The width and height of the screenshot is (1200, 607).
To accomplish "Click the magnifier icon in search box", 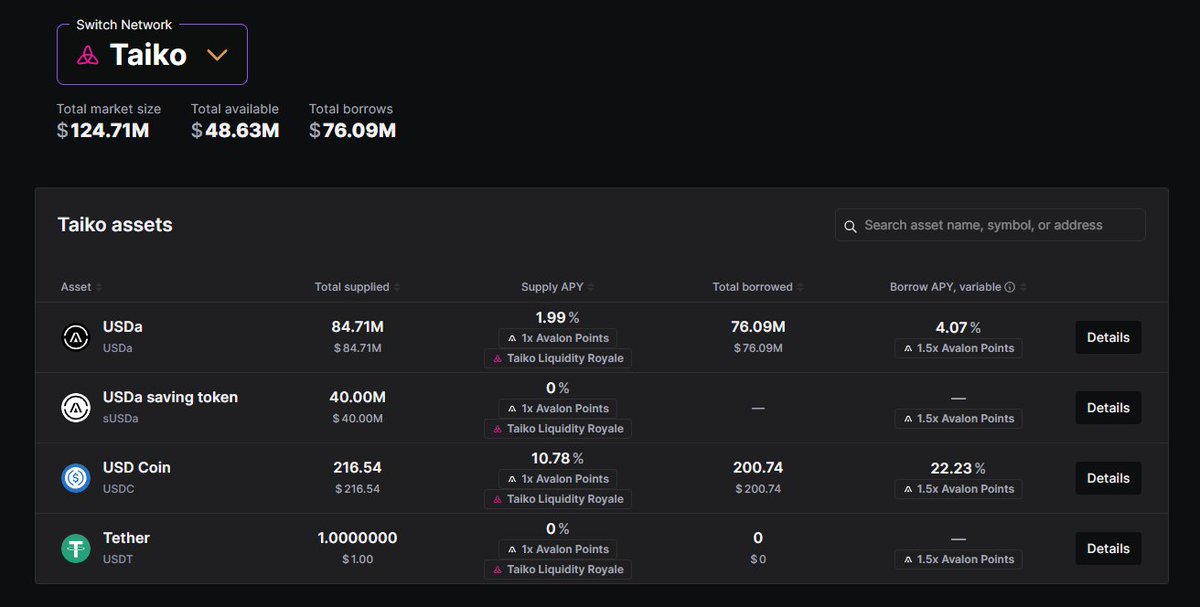I will point(851,226).
